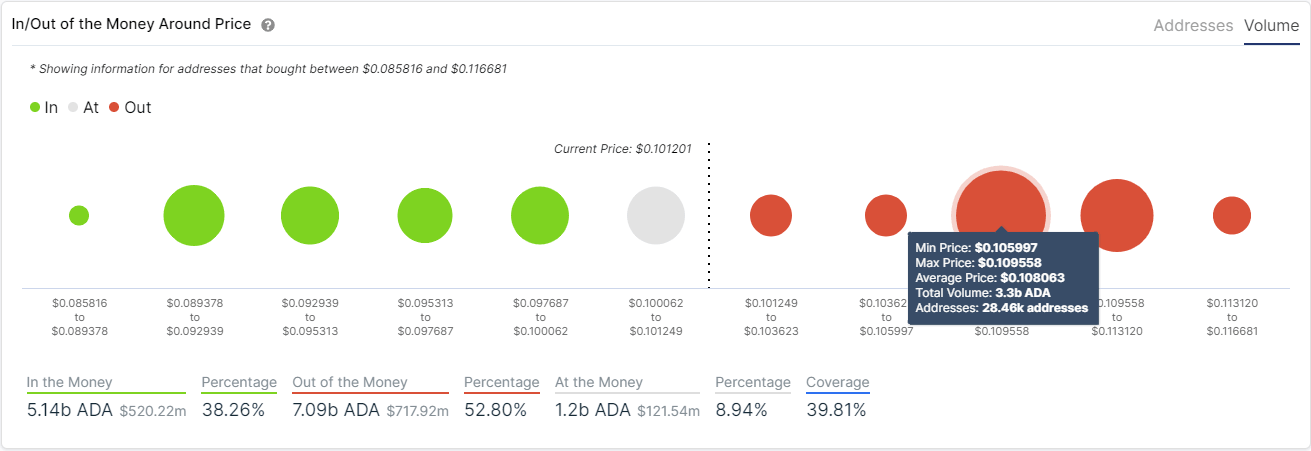1311x451 pixels.
Task: Click the help question mark icon
Action: point(268,25)
